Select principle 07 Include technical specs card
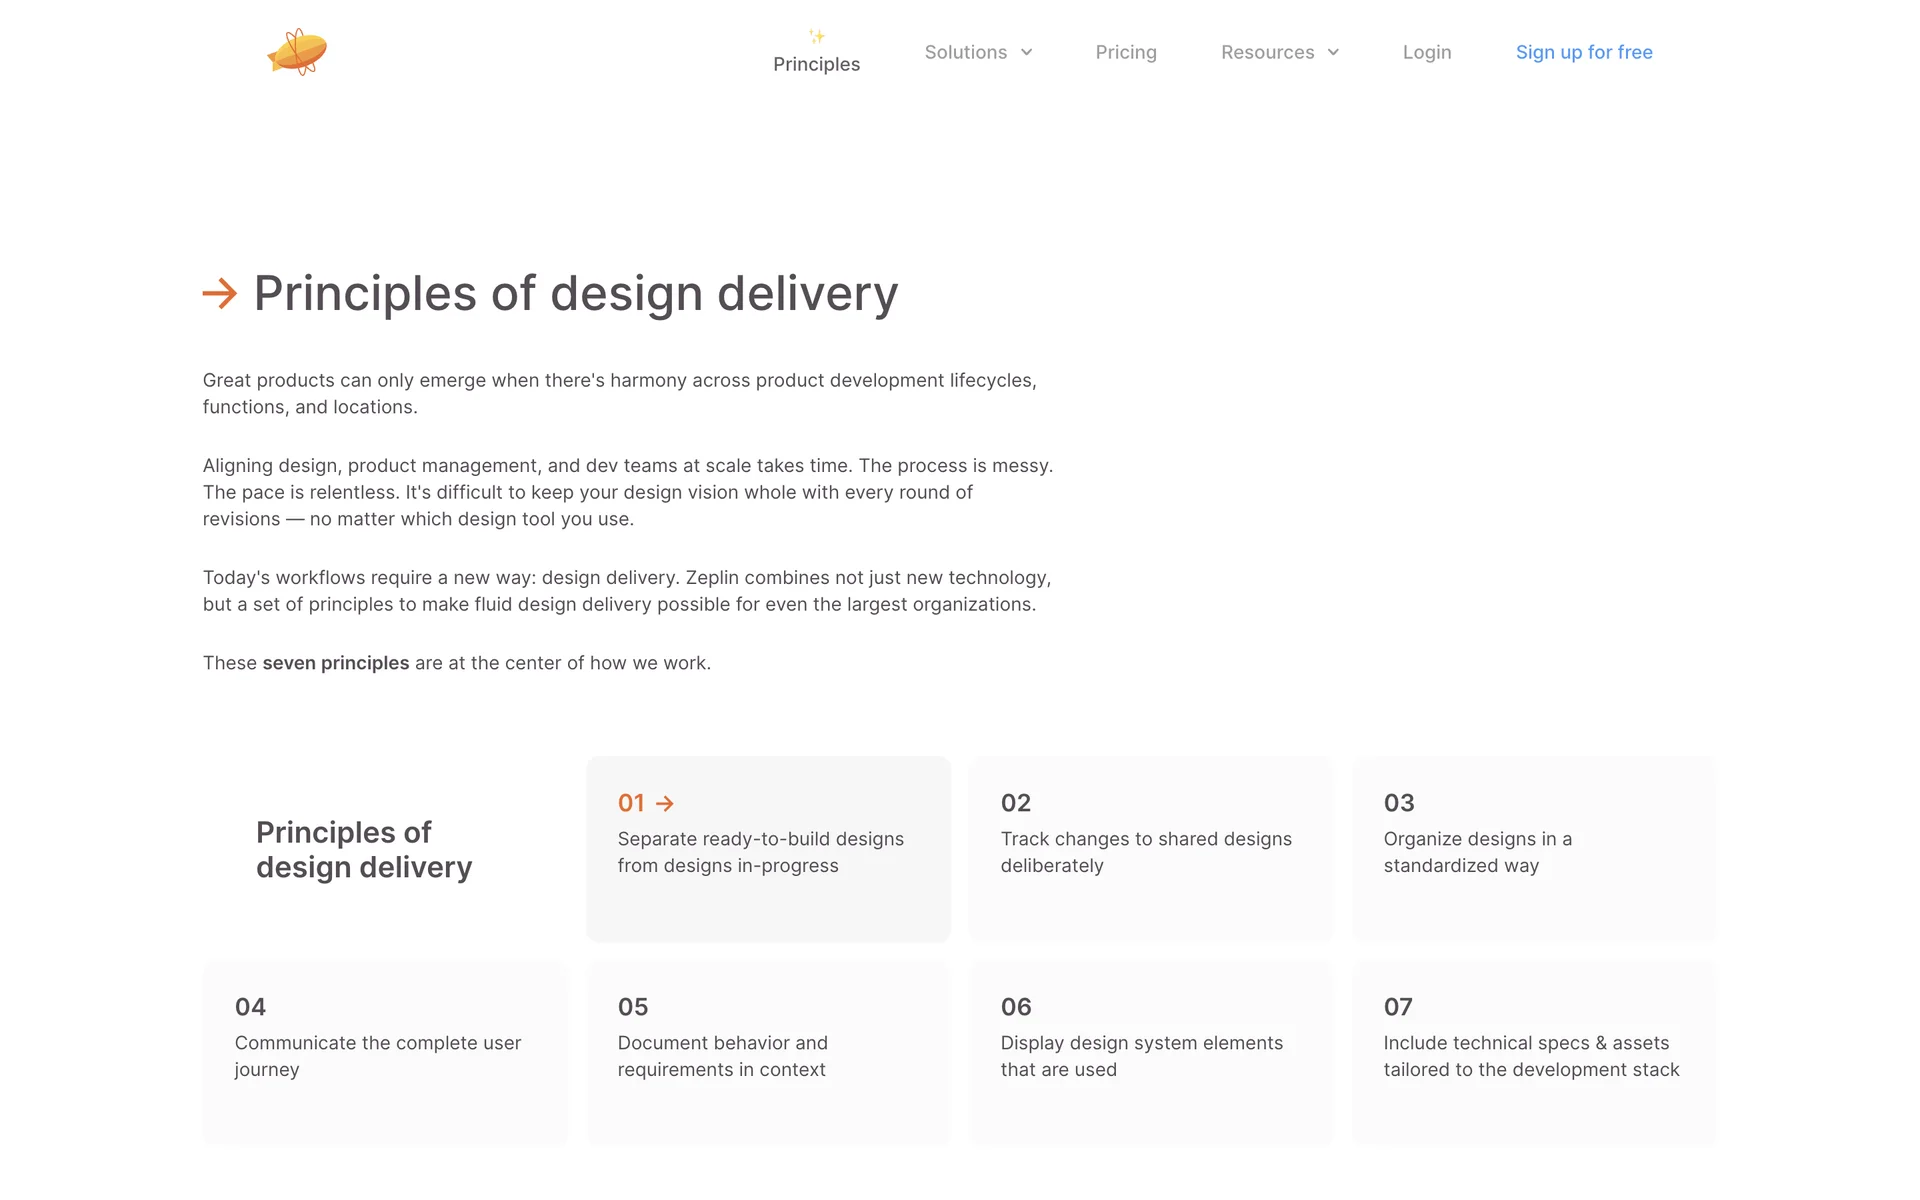Image resolution: width=1920 pixels, height=1200 pixels. (1534, 1053)
